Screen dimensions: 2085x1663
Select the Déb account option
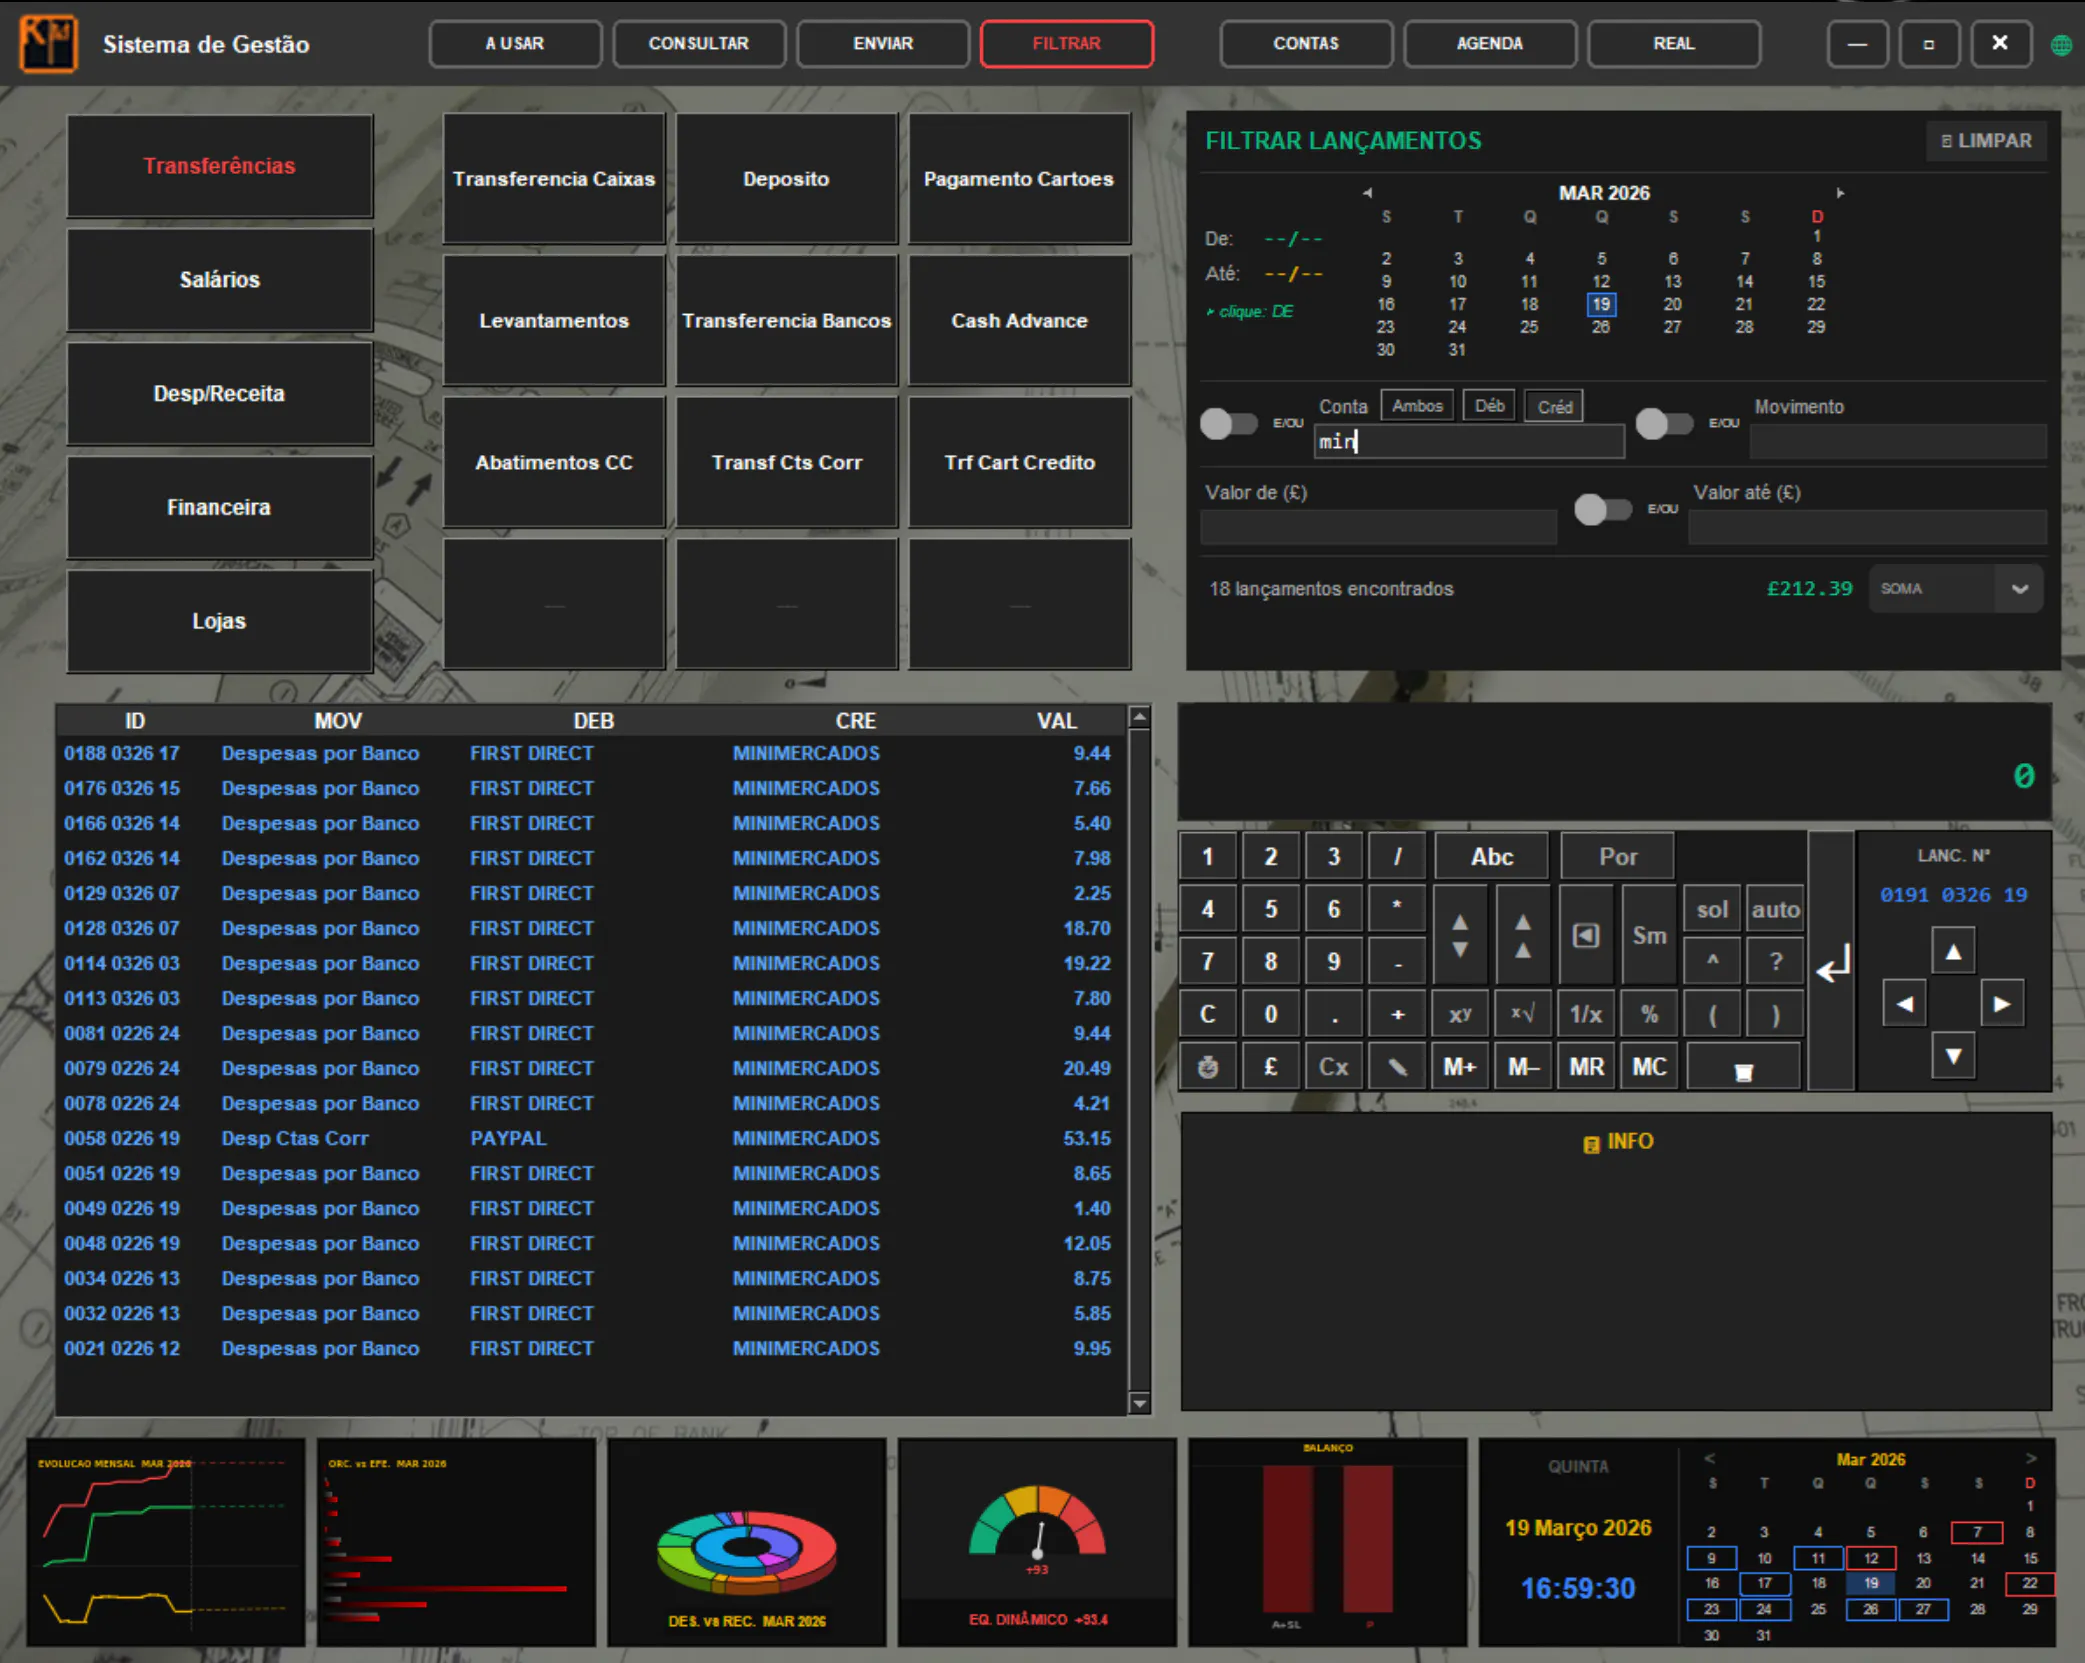[x=1489, y=406]
